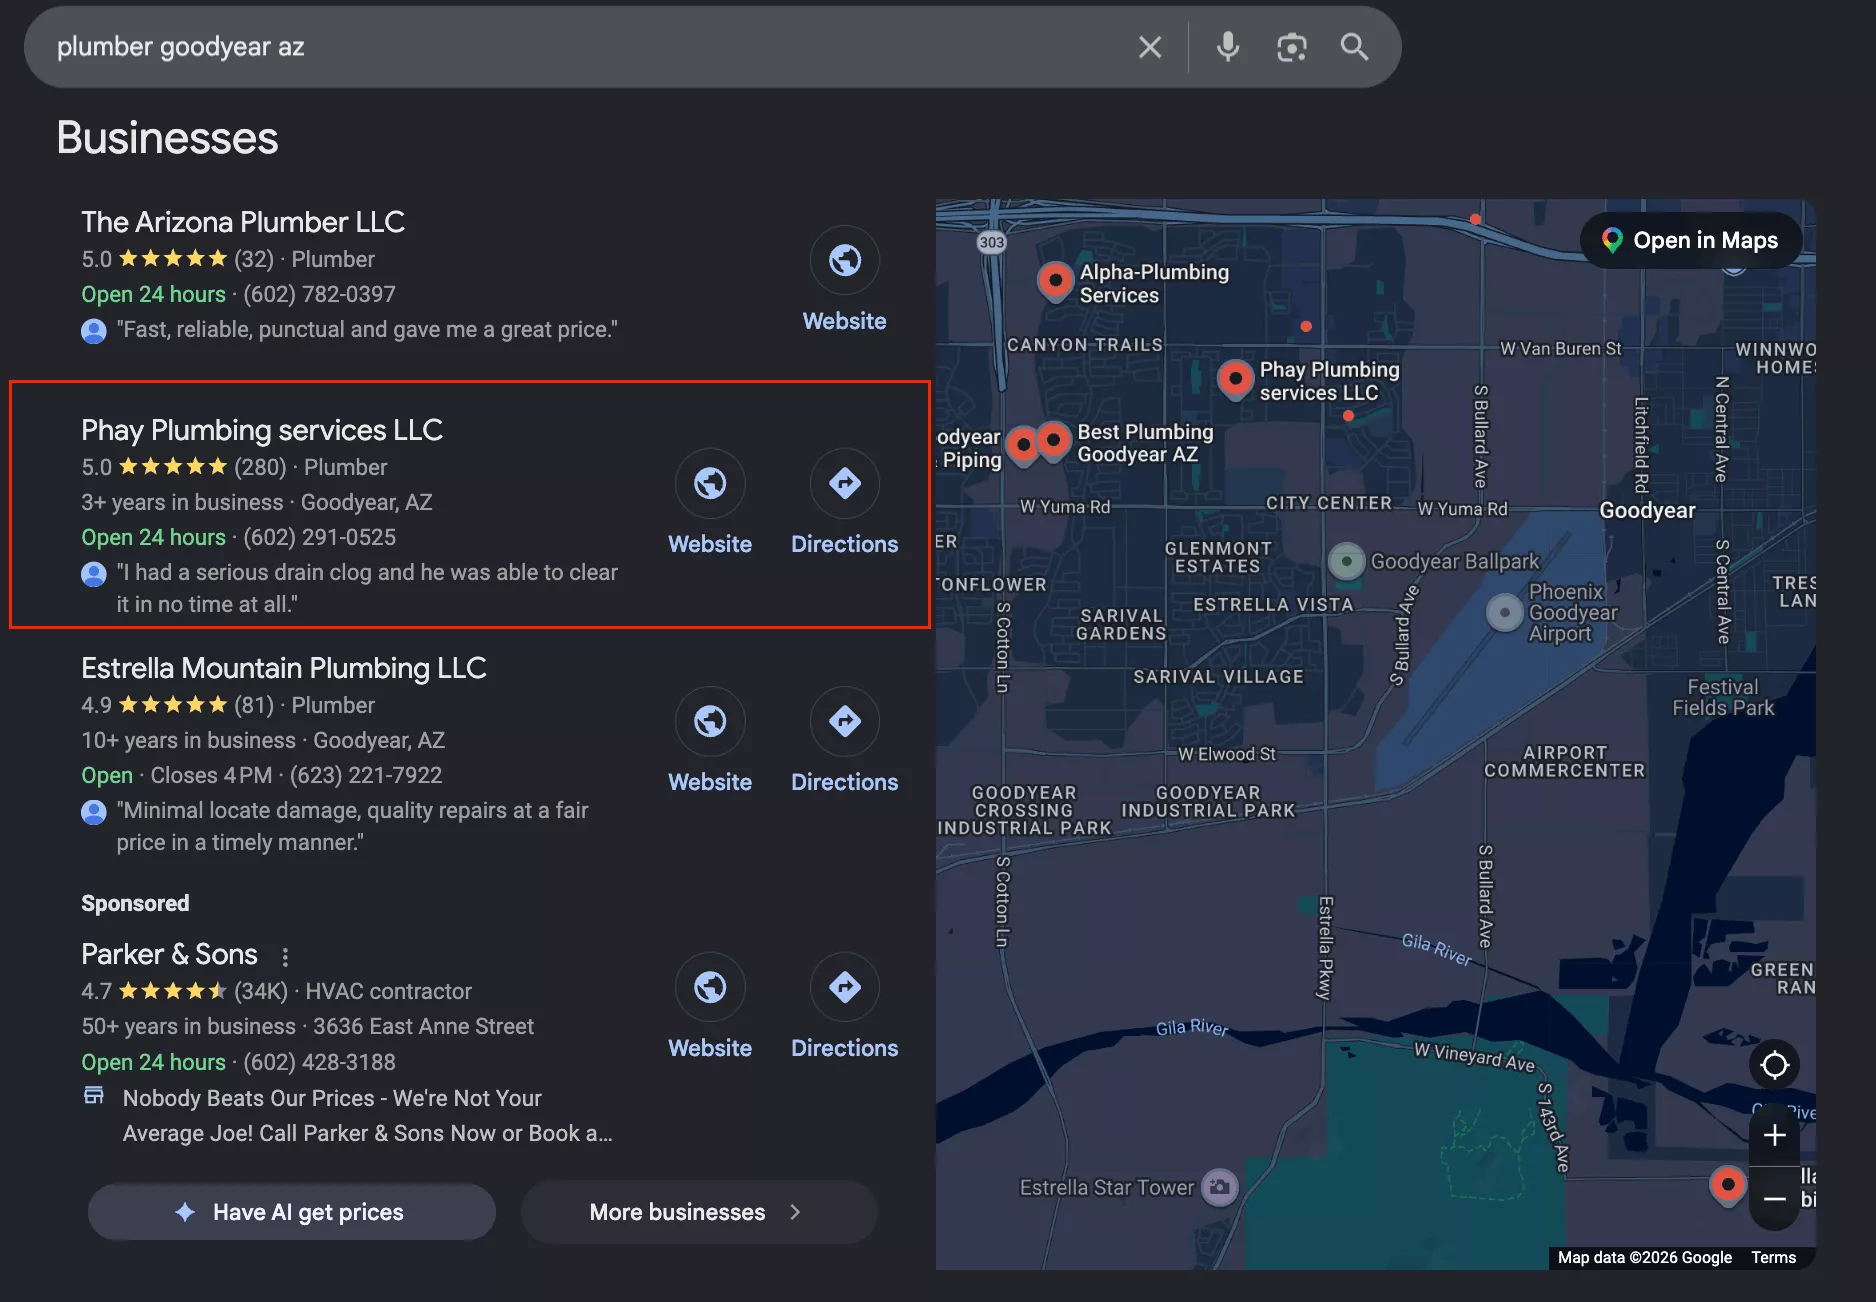Click phone number (602) 428-3188
This screenshot has height=1302, width=1876.
(x=319, y=1063)
